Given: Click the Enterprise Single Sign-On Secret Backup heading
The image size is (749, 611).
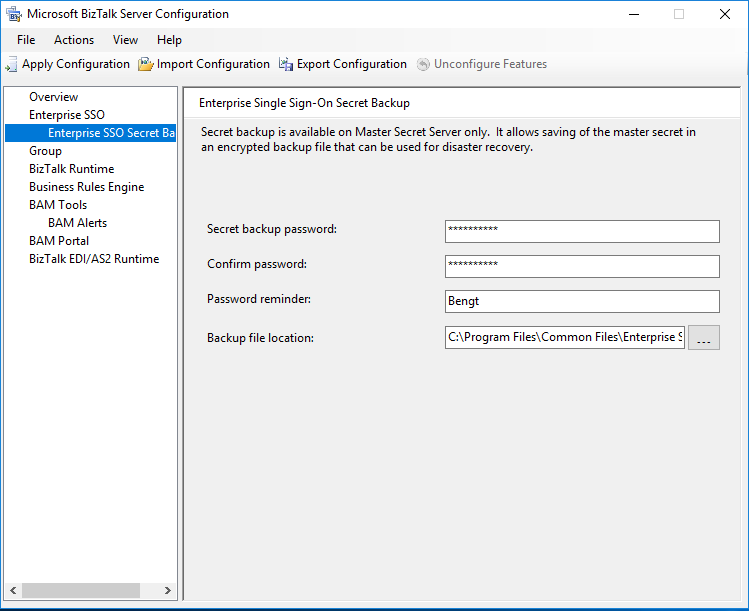Looking at the screenshot, I should (x=304, y=103).
